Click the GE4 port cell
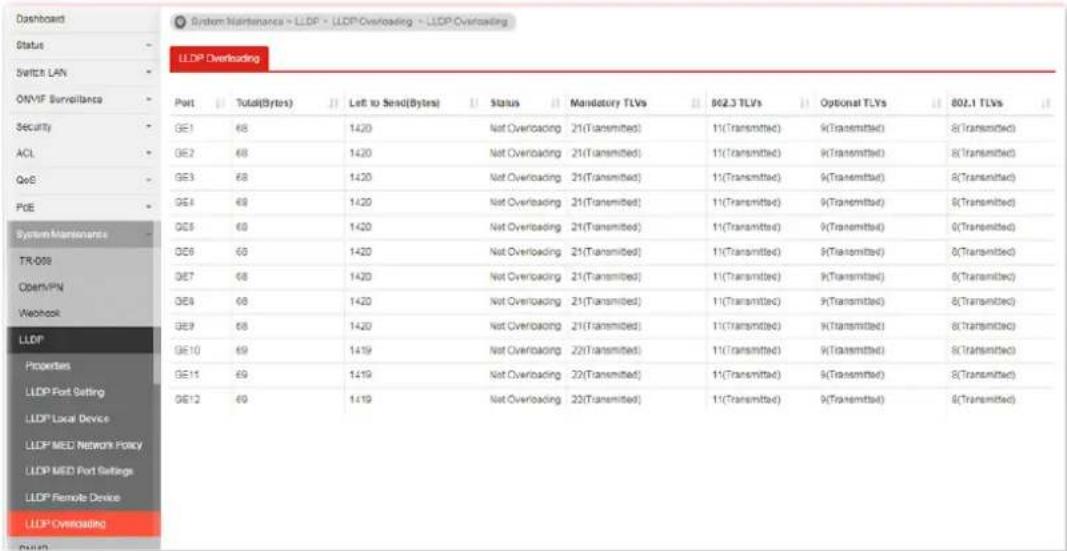1067x551 pixels. (x=182, y=203)
